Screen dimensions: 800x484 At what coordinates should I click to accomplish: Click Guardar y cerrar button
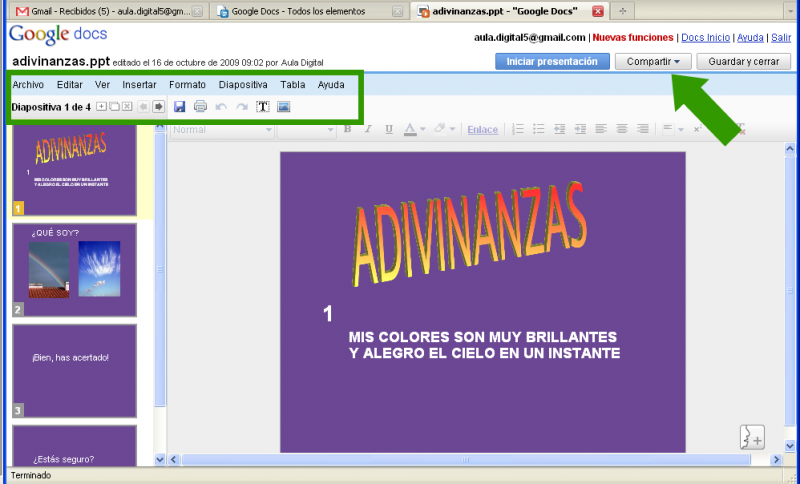(743, 62)
